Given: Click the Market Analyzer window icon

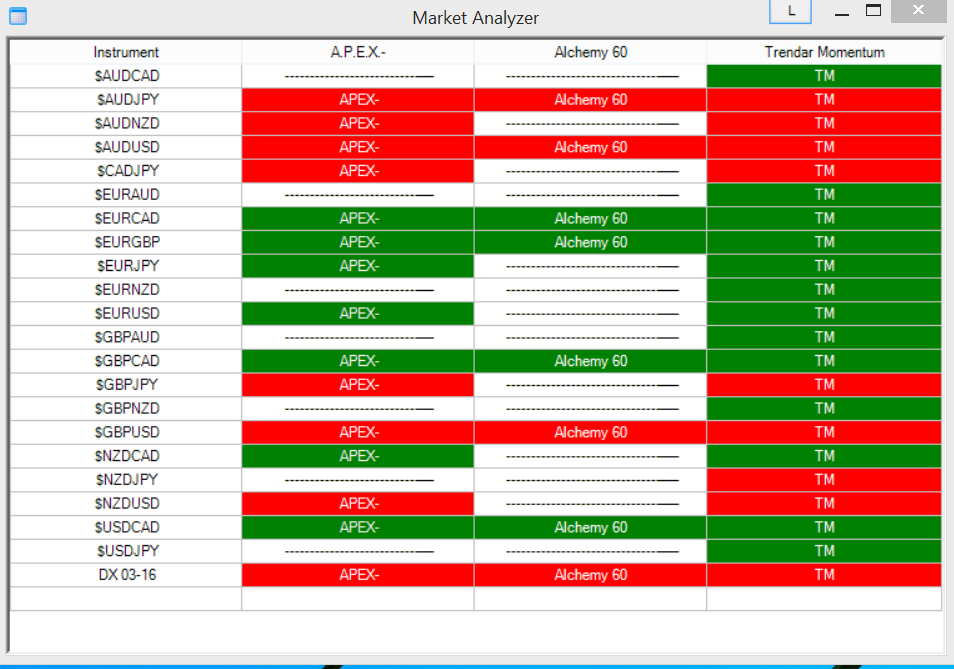Looking at the screenshot, I should pyautogui.click(x=18, y=16).
